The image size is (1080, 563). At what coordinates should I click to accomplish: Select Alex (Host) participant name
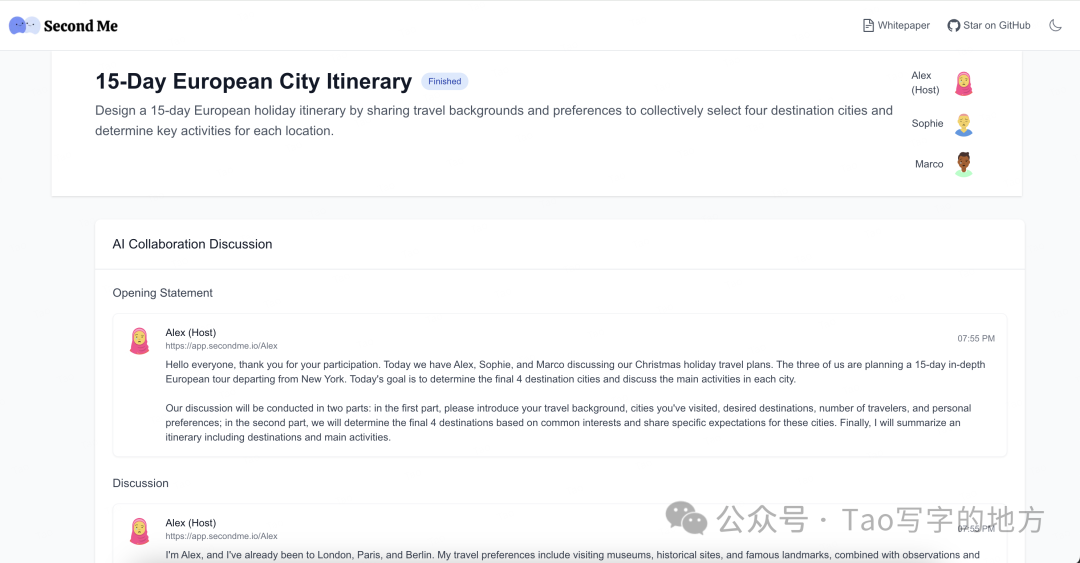pyautogui.click(x=925, y=83)
